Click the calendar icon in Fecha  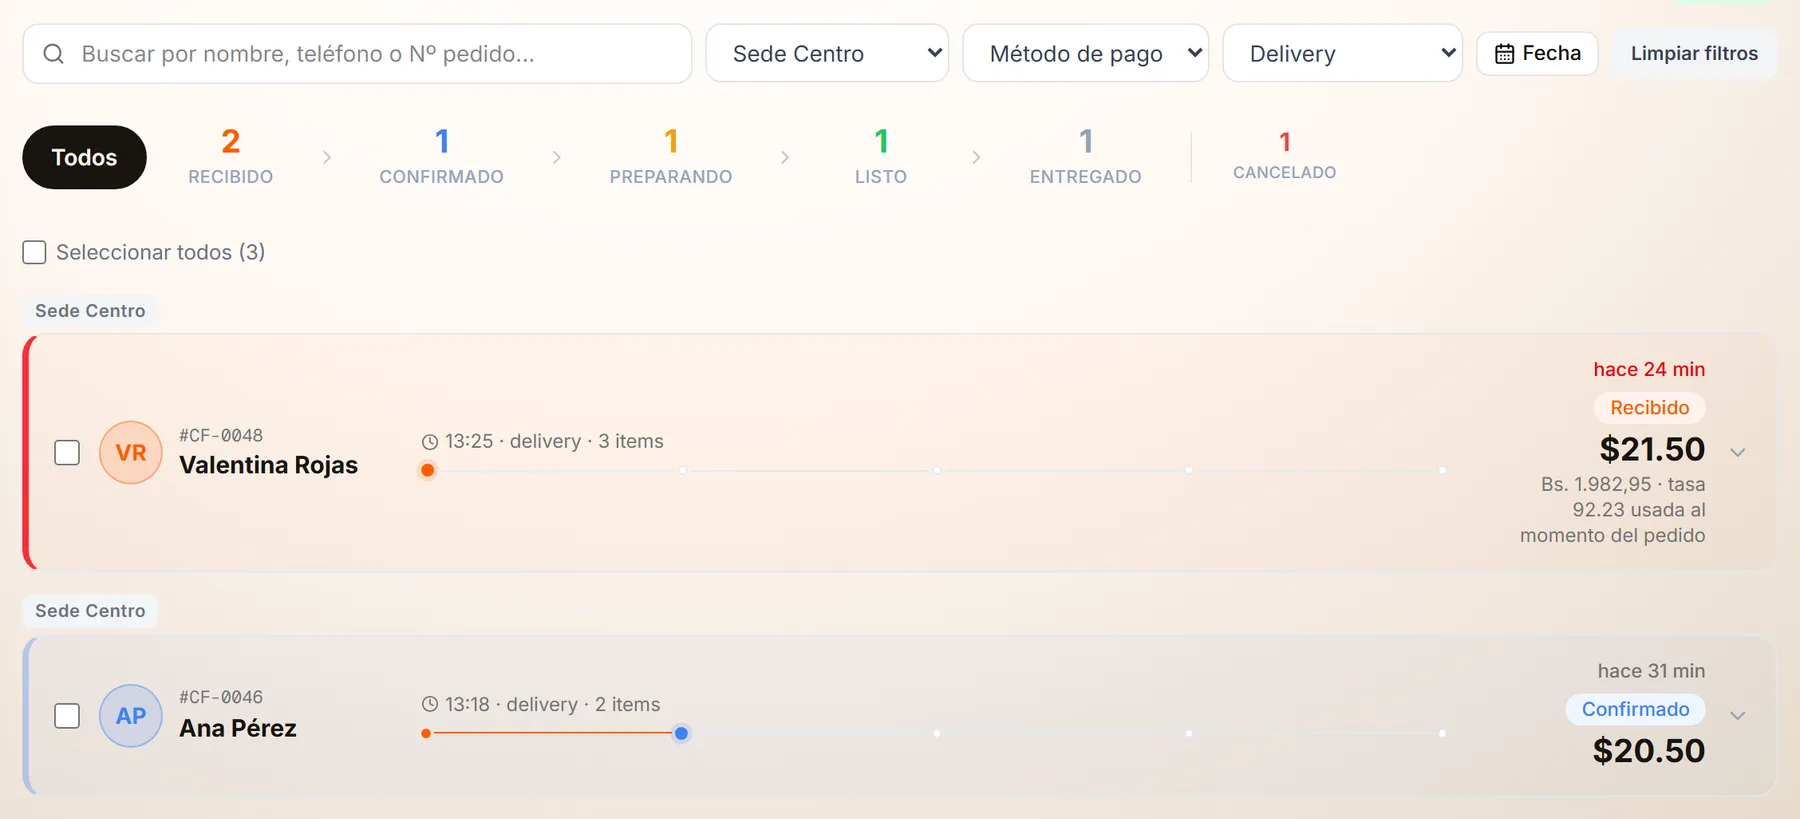[x=1504, y=54]
